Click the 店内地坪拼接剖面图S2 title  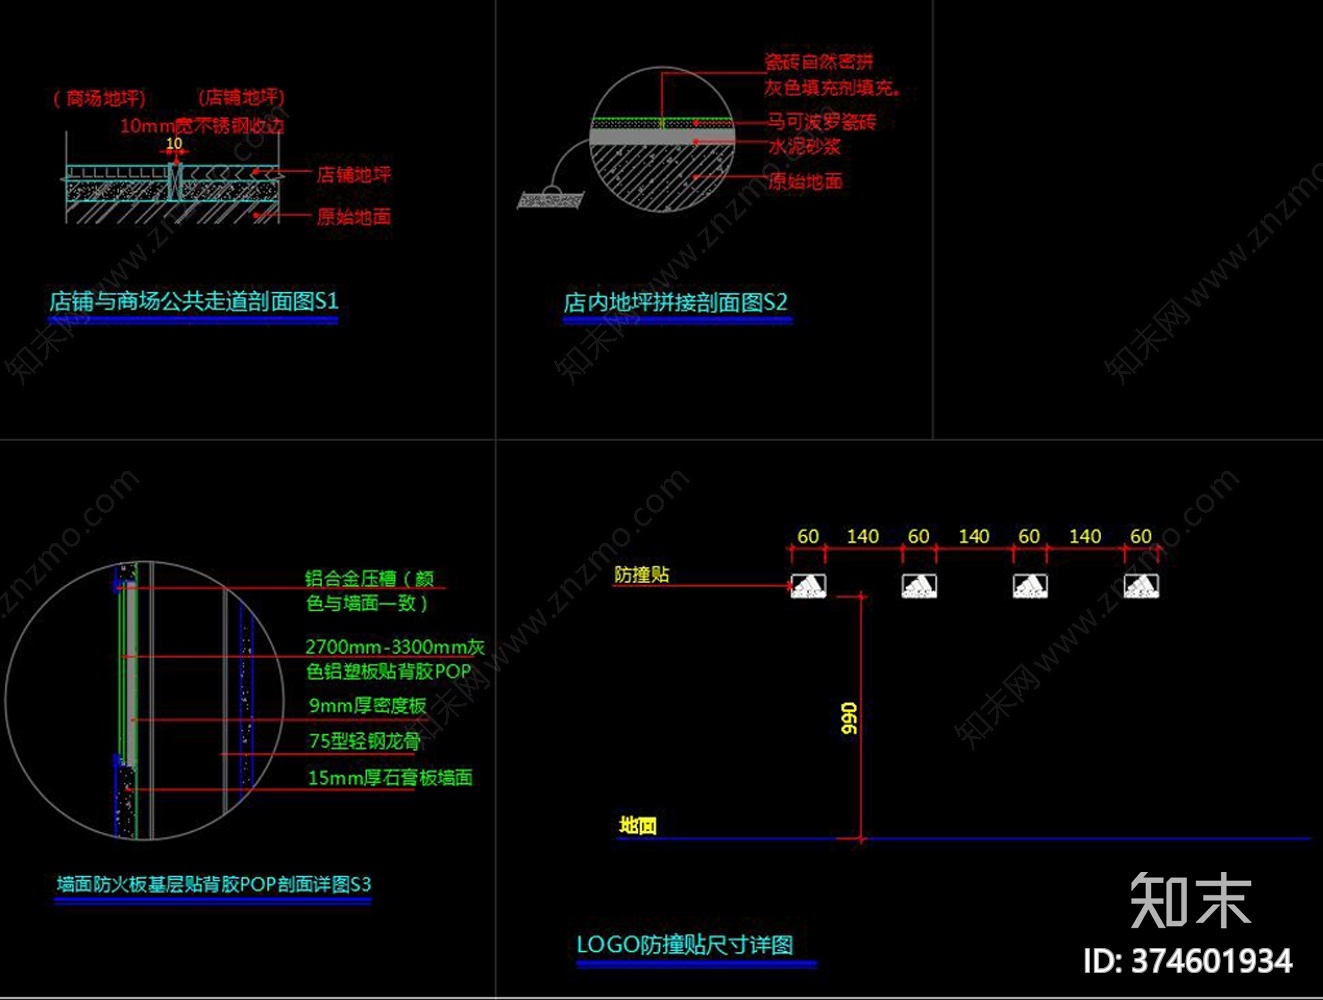pyautogui.click(x=676, y=302)
